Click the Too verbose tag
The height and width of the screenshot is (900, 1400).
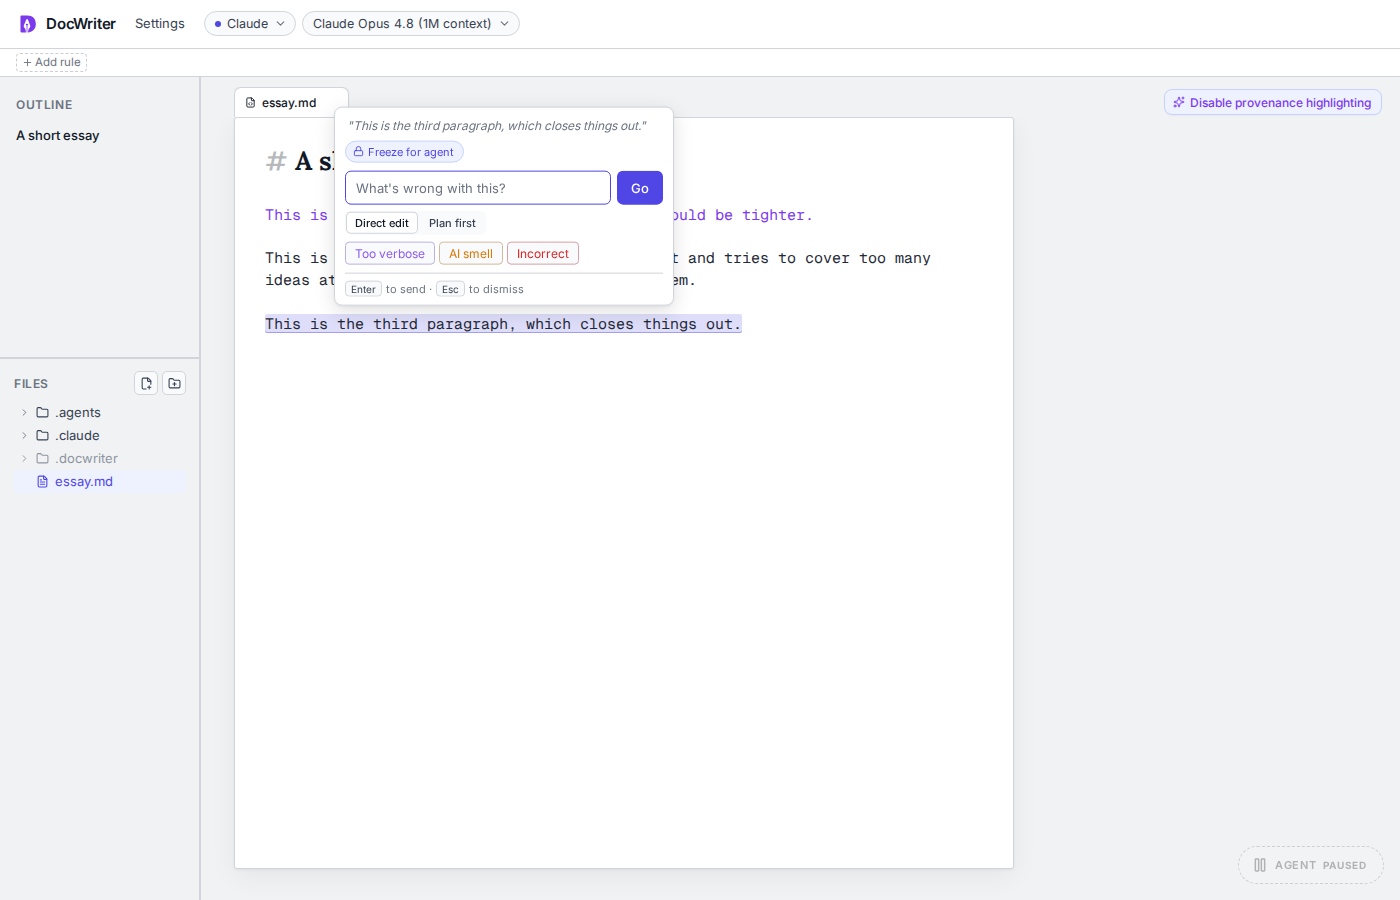pyautogui.click(x=390, y=254)
